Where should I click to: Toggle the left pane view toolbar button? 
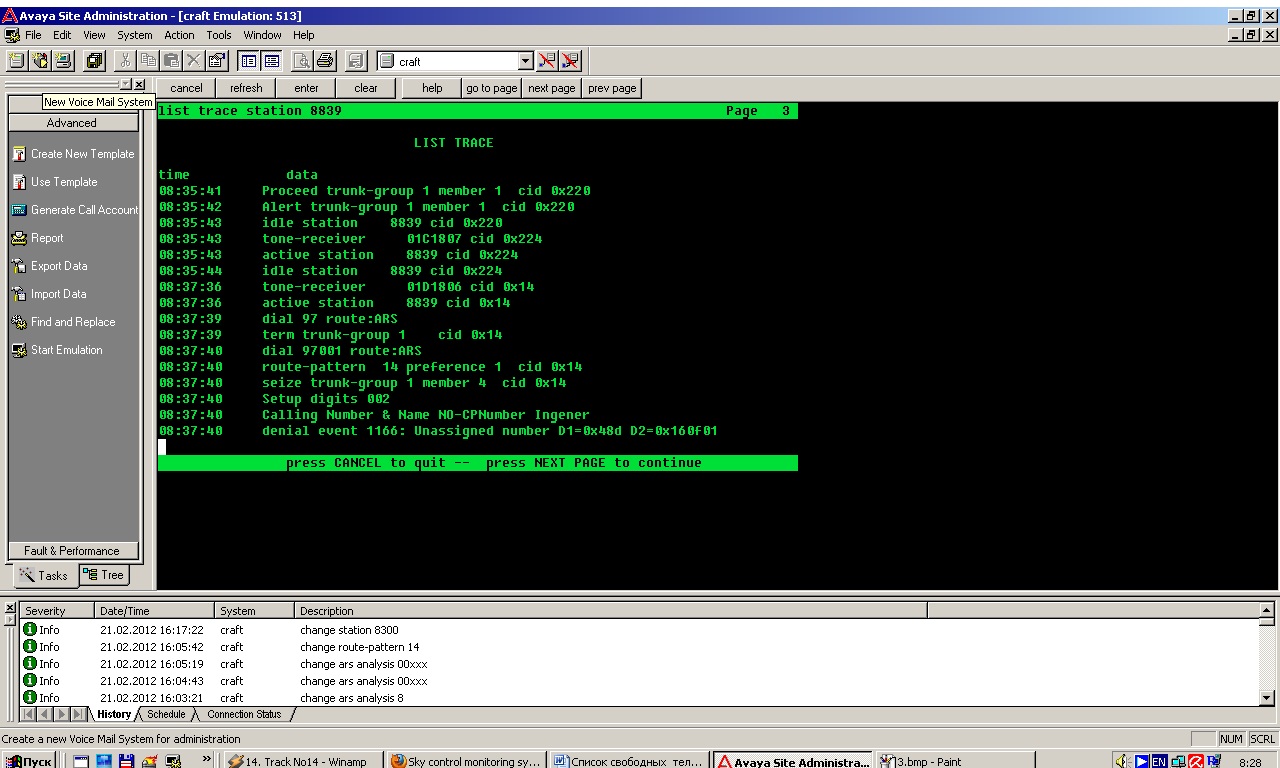click(249, 61)
